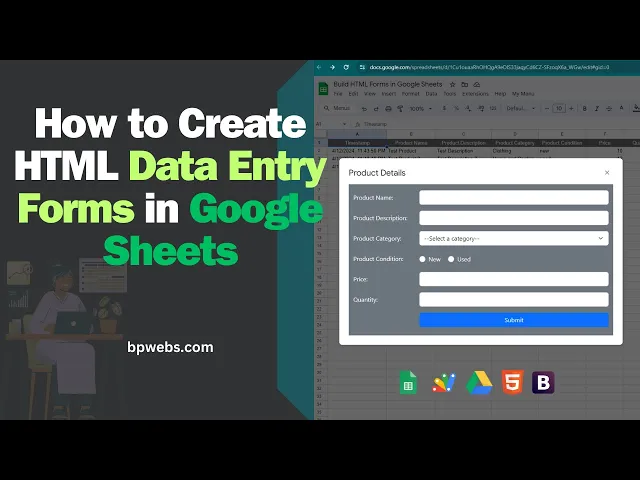Toggle strikethrough formatting

[609, 109]
